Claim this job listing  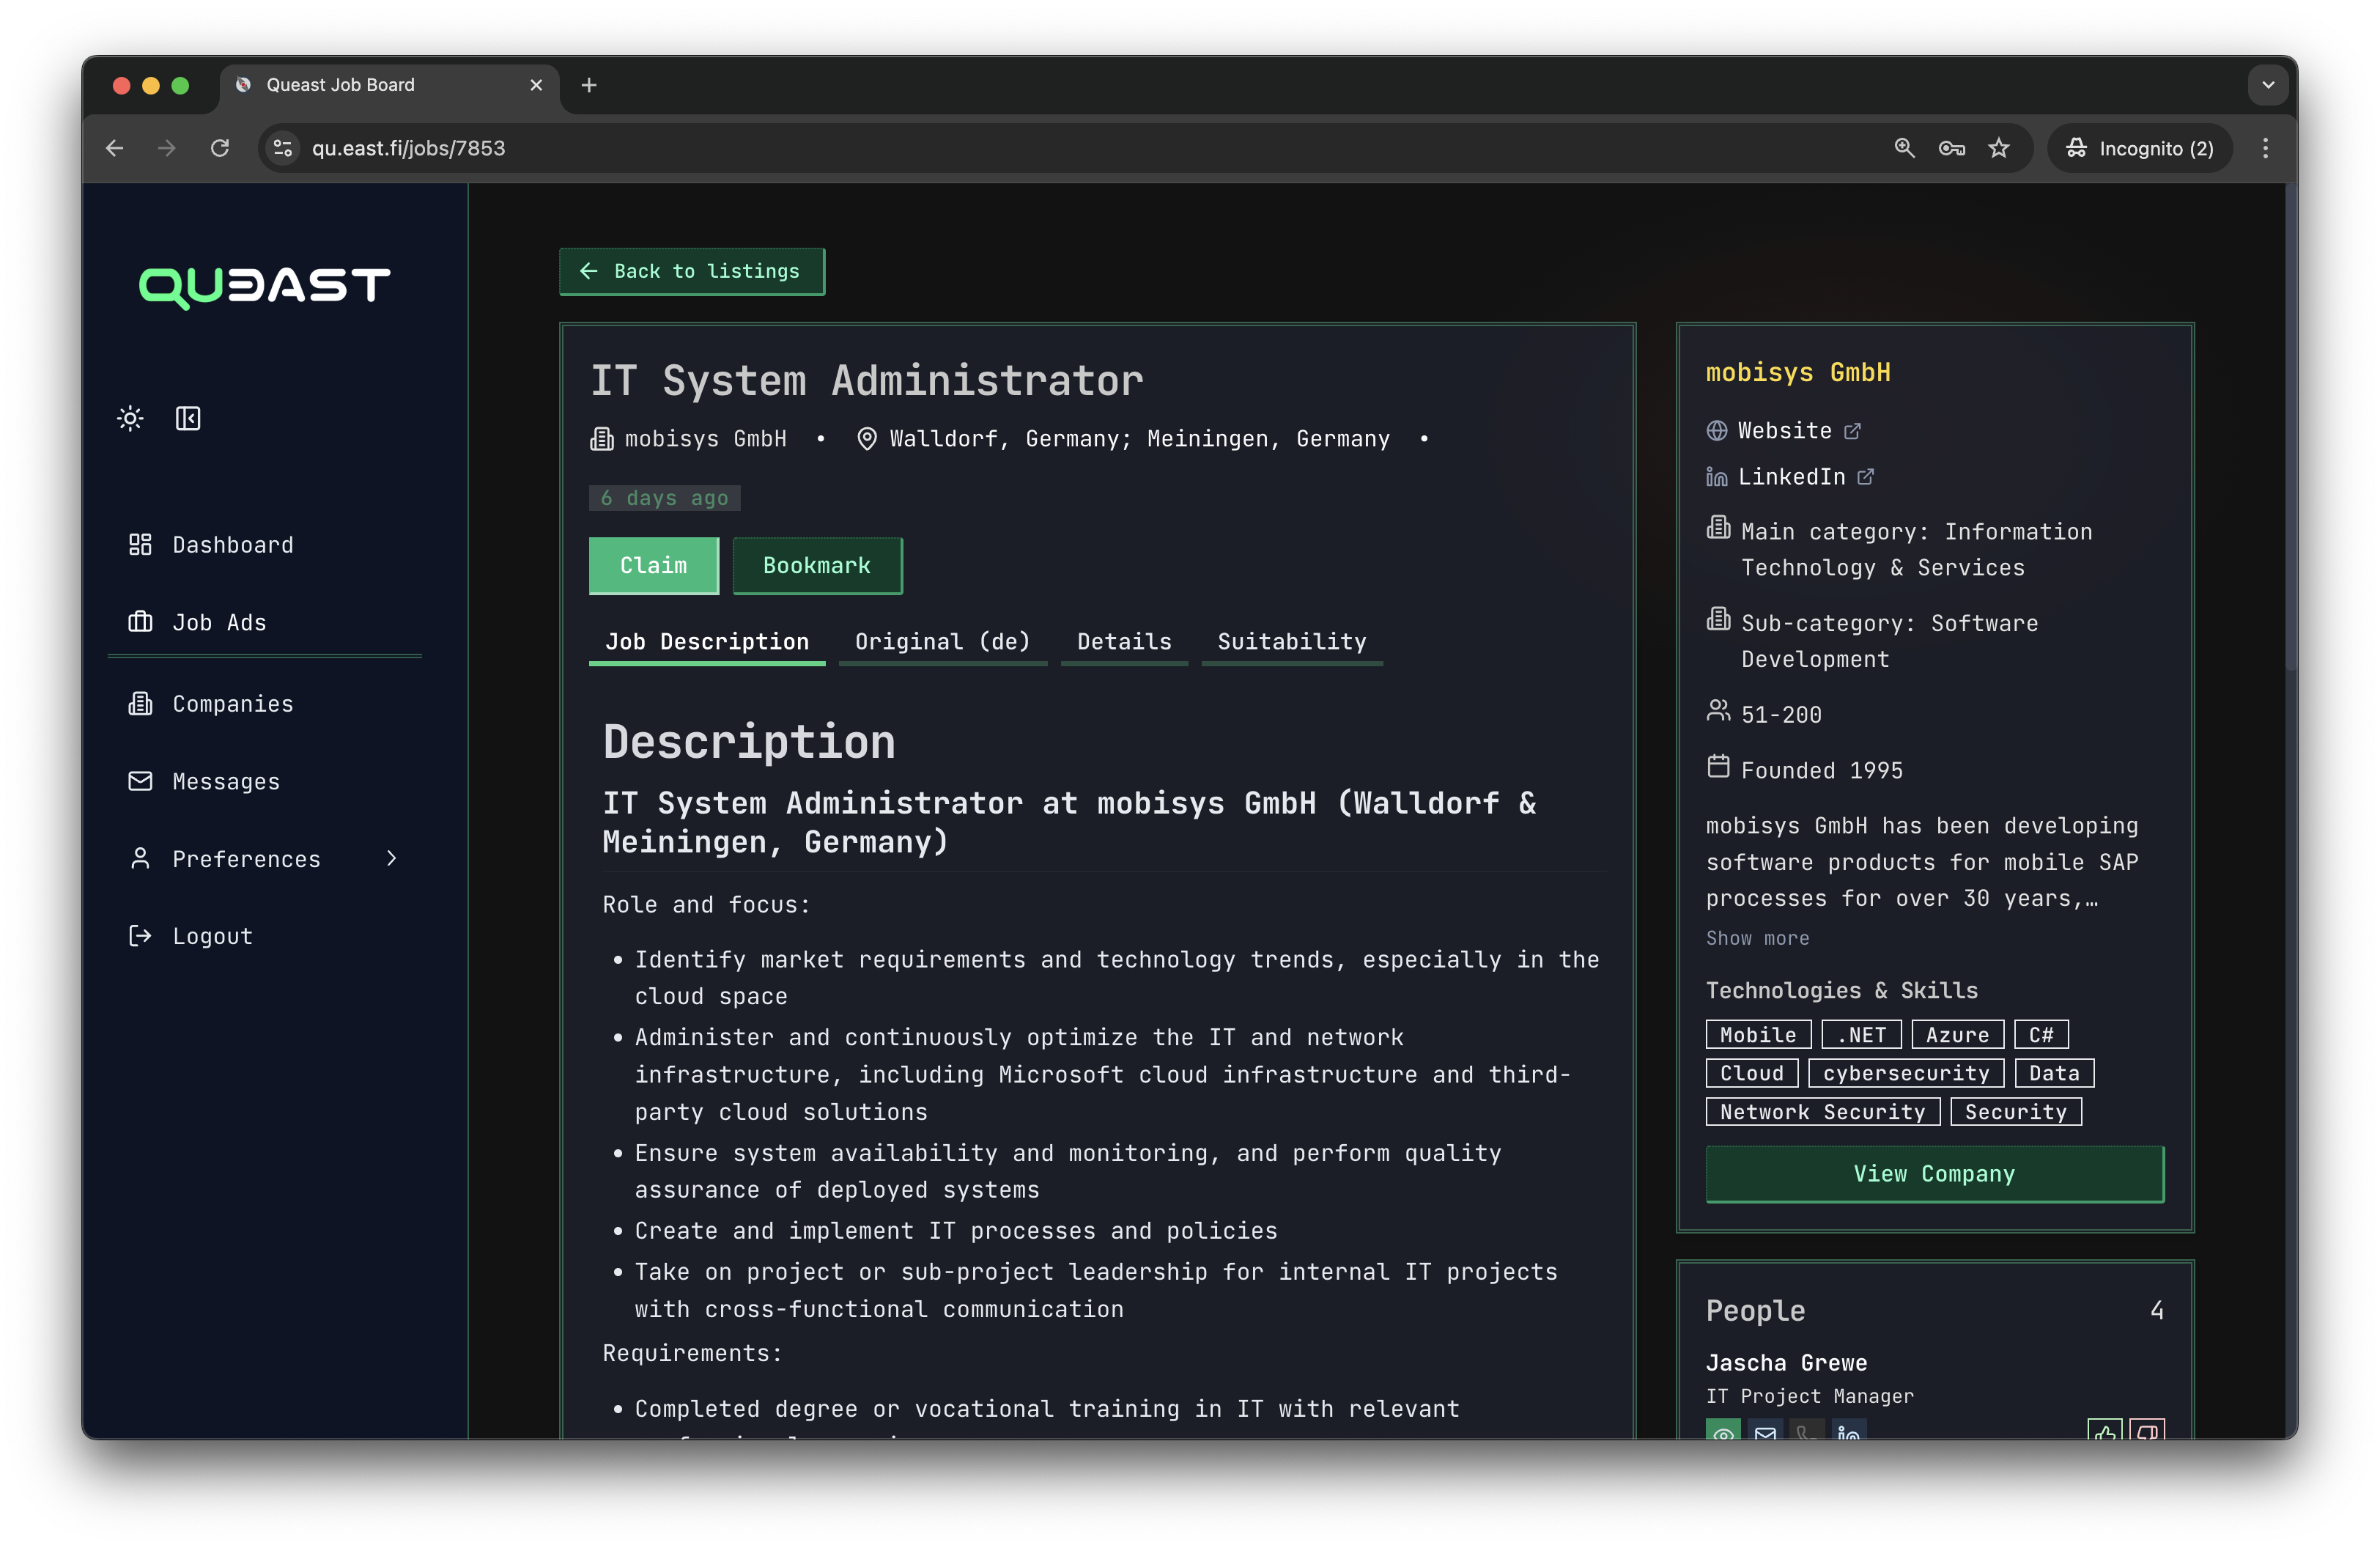(654, 565)
